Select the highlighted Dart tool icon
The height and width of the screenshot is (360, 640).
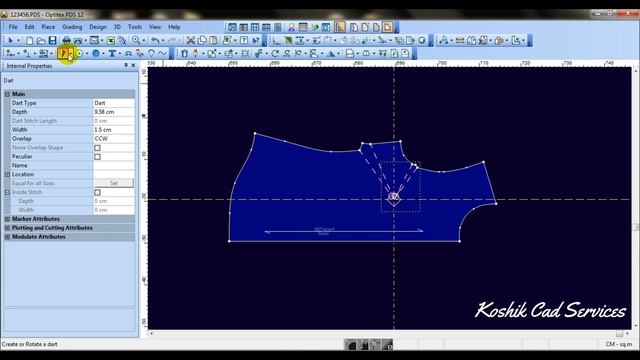(62, 53)
